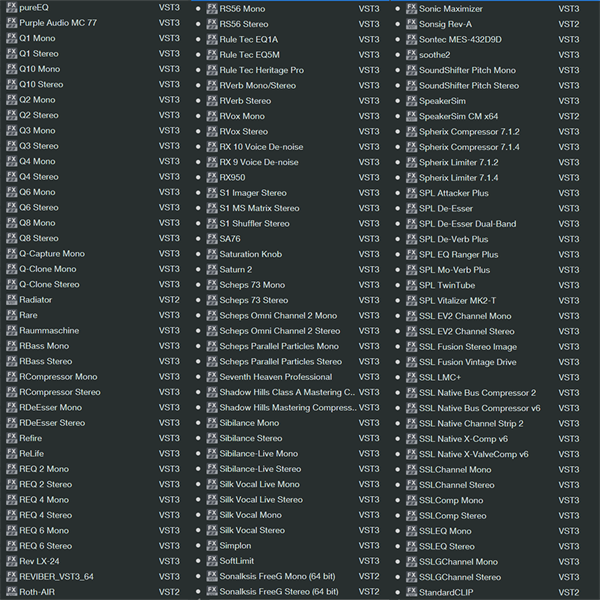Viewport: 600px width, 600px height.
Task: Click the FX icon beside Seventh Heaven Professional
Action: [212, 377]
